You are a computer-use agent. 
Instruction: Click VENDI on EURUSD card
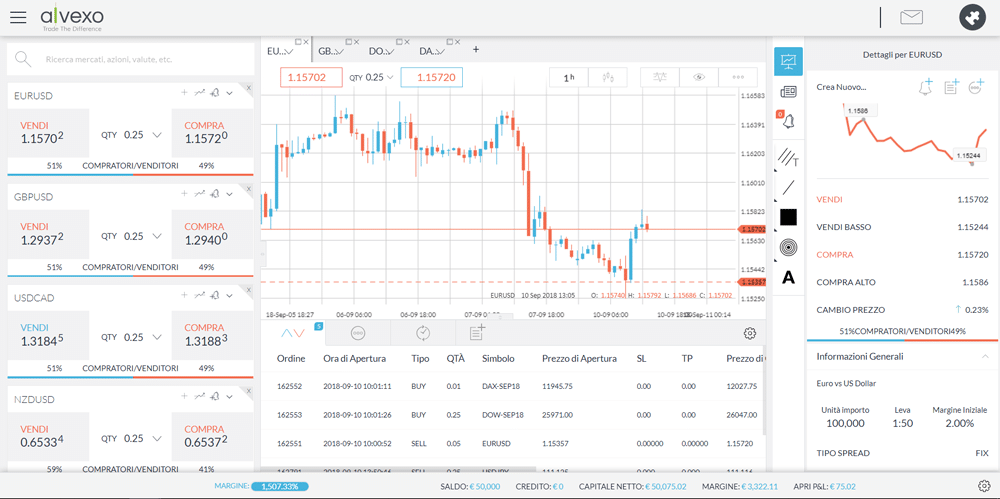tap(48, 133)
